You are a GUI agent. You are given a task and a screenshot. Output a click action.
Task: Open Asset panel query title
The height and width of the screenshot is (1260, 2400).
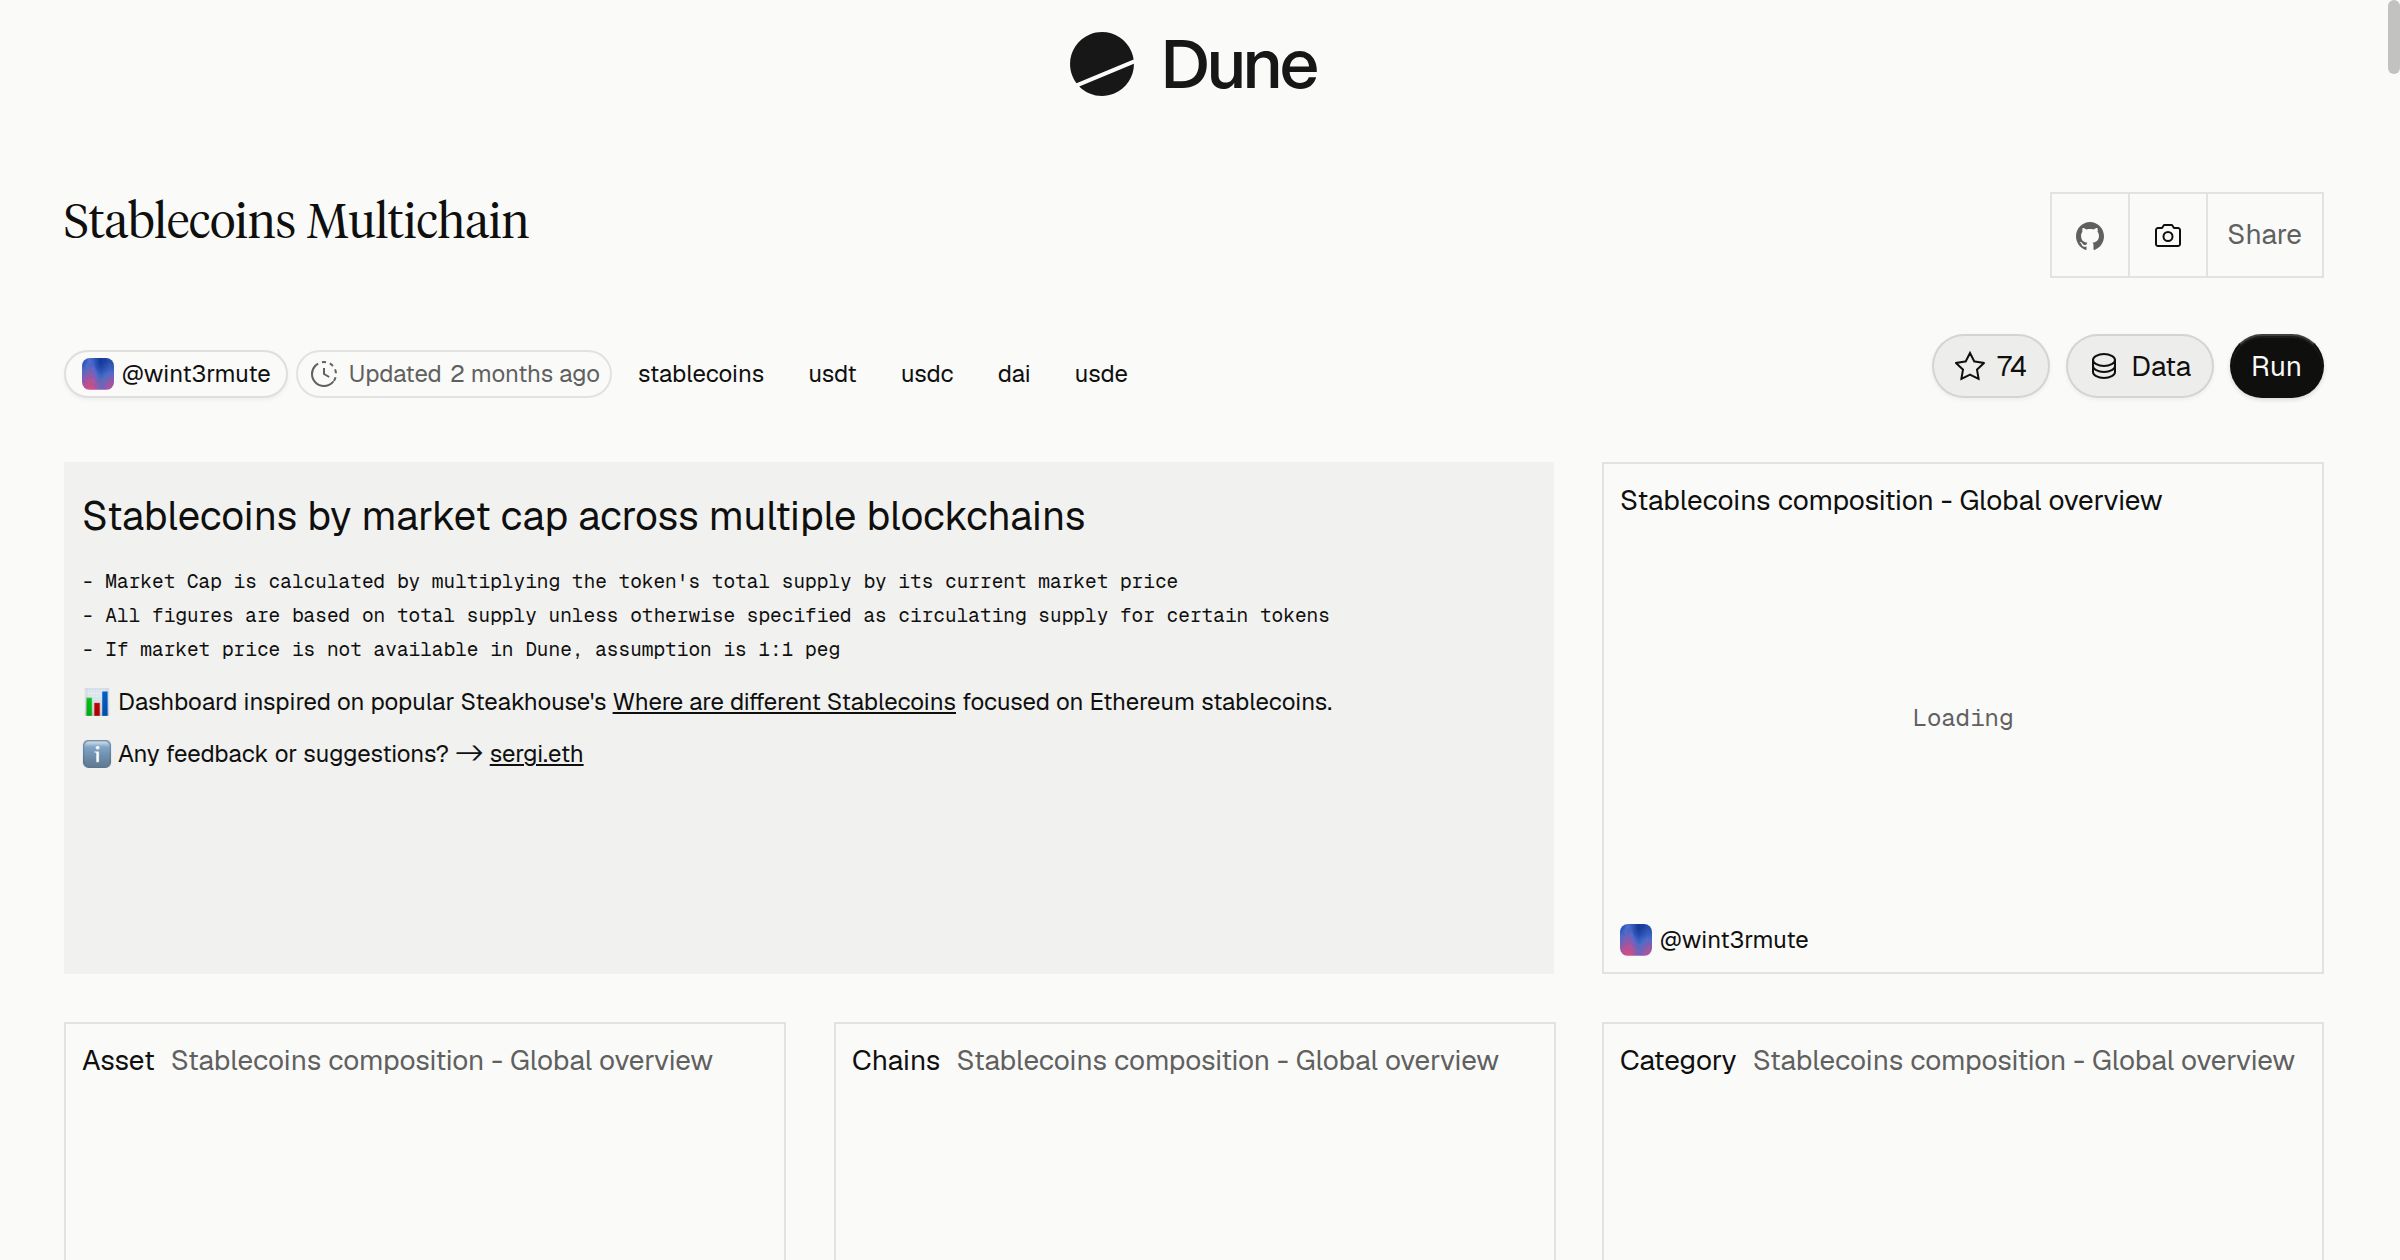coord(441,1061)
